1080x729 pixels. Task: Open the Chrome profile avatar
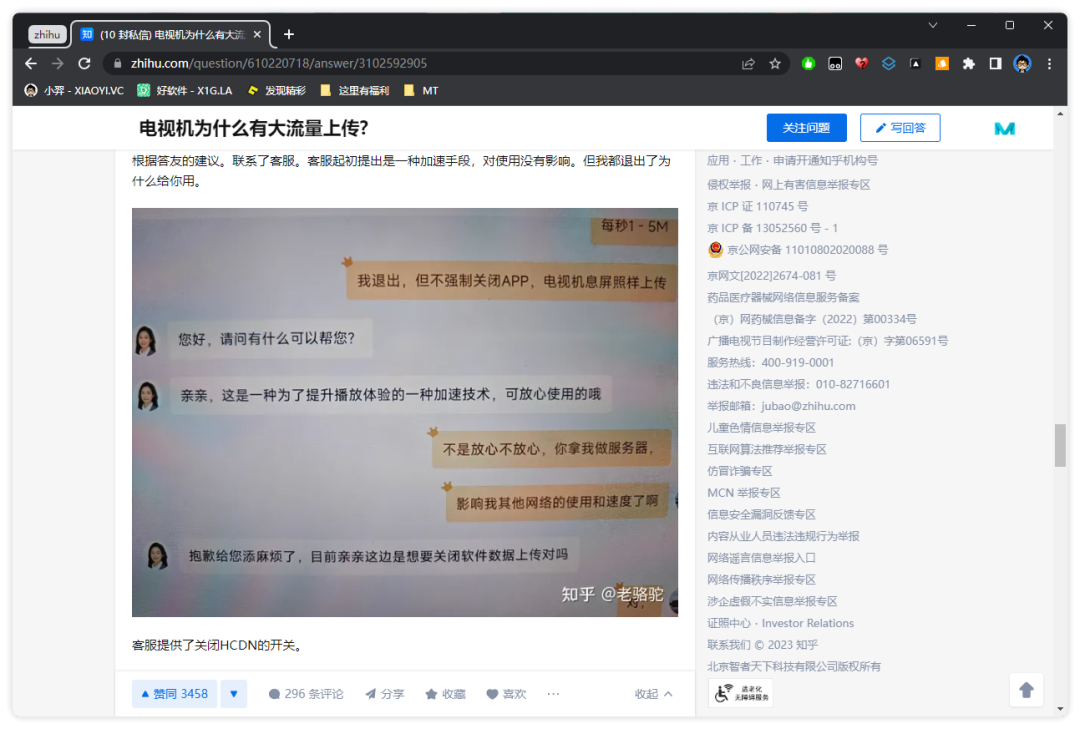pyautogui.click(x=1022, y=63)
